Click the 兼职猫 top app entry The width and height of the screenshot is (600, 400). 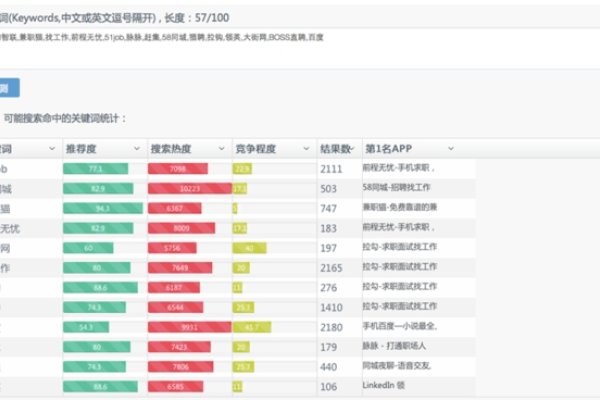click(x=400, y=207)
